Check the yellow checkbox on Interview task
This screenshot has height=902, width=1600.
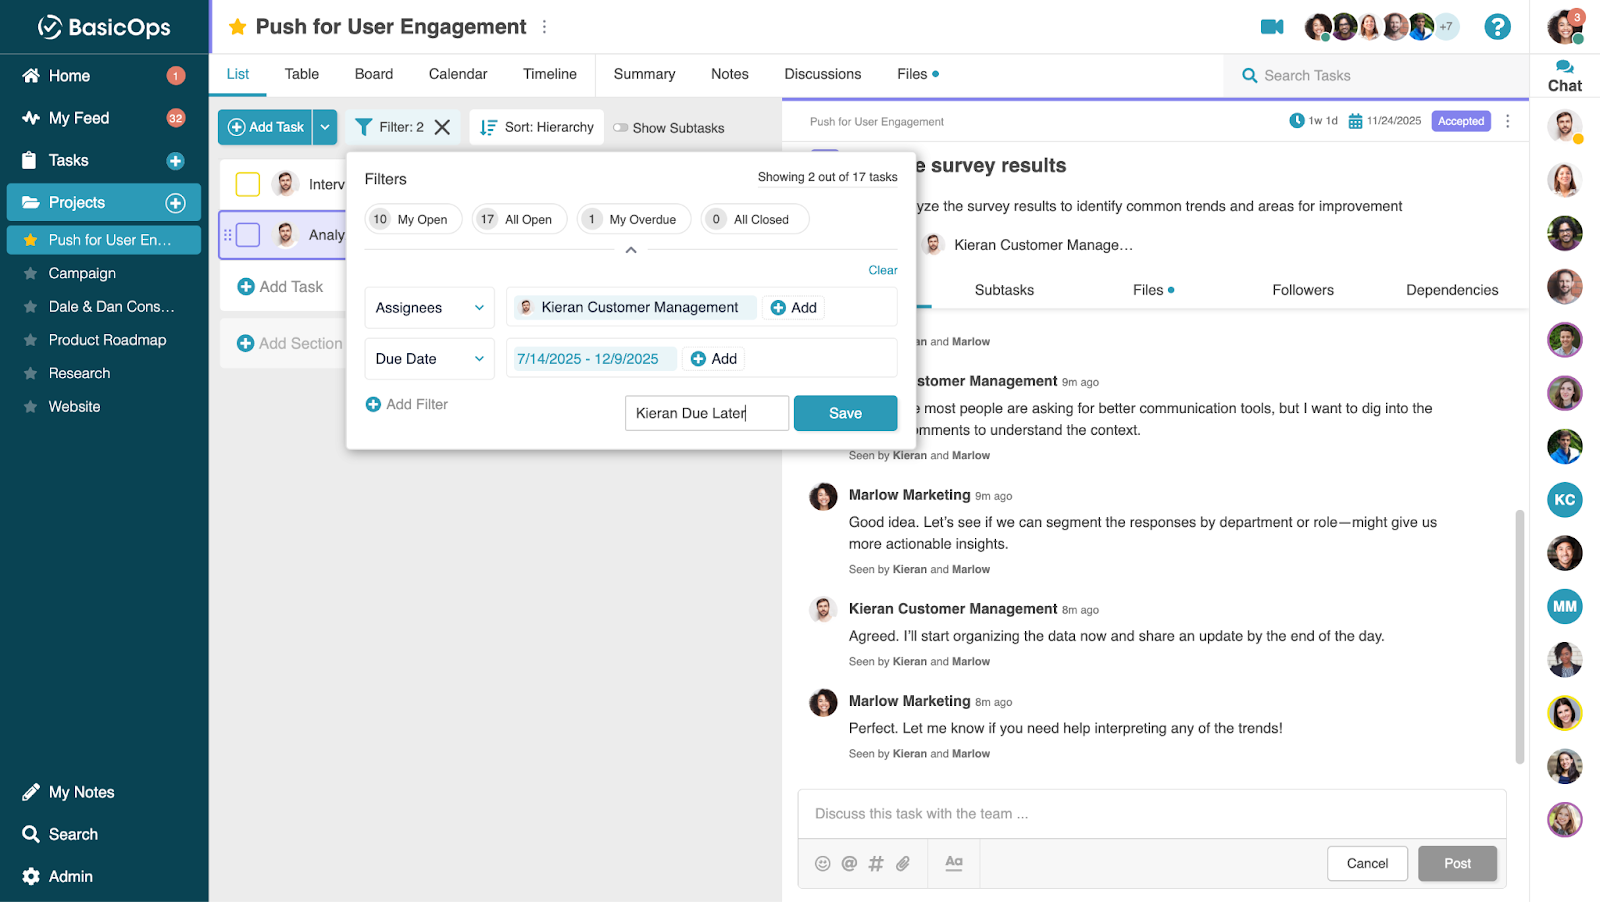point(248,184)
